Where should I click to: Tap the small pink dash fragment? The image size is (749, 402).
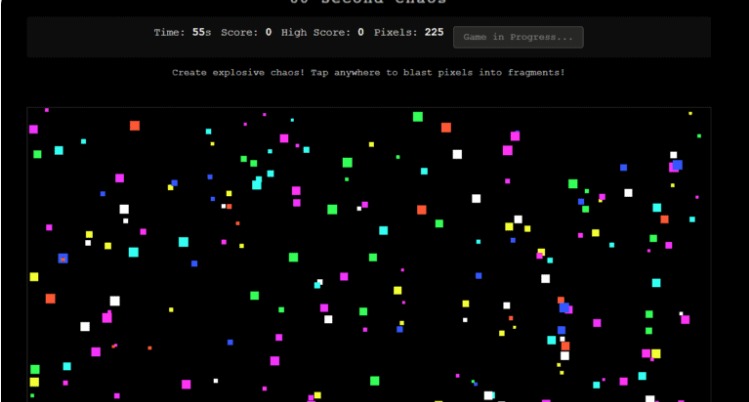pos(114,346)
